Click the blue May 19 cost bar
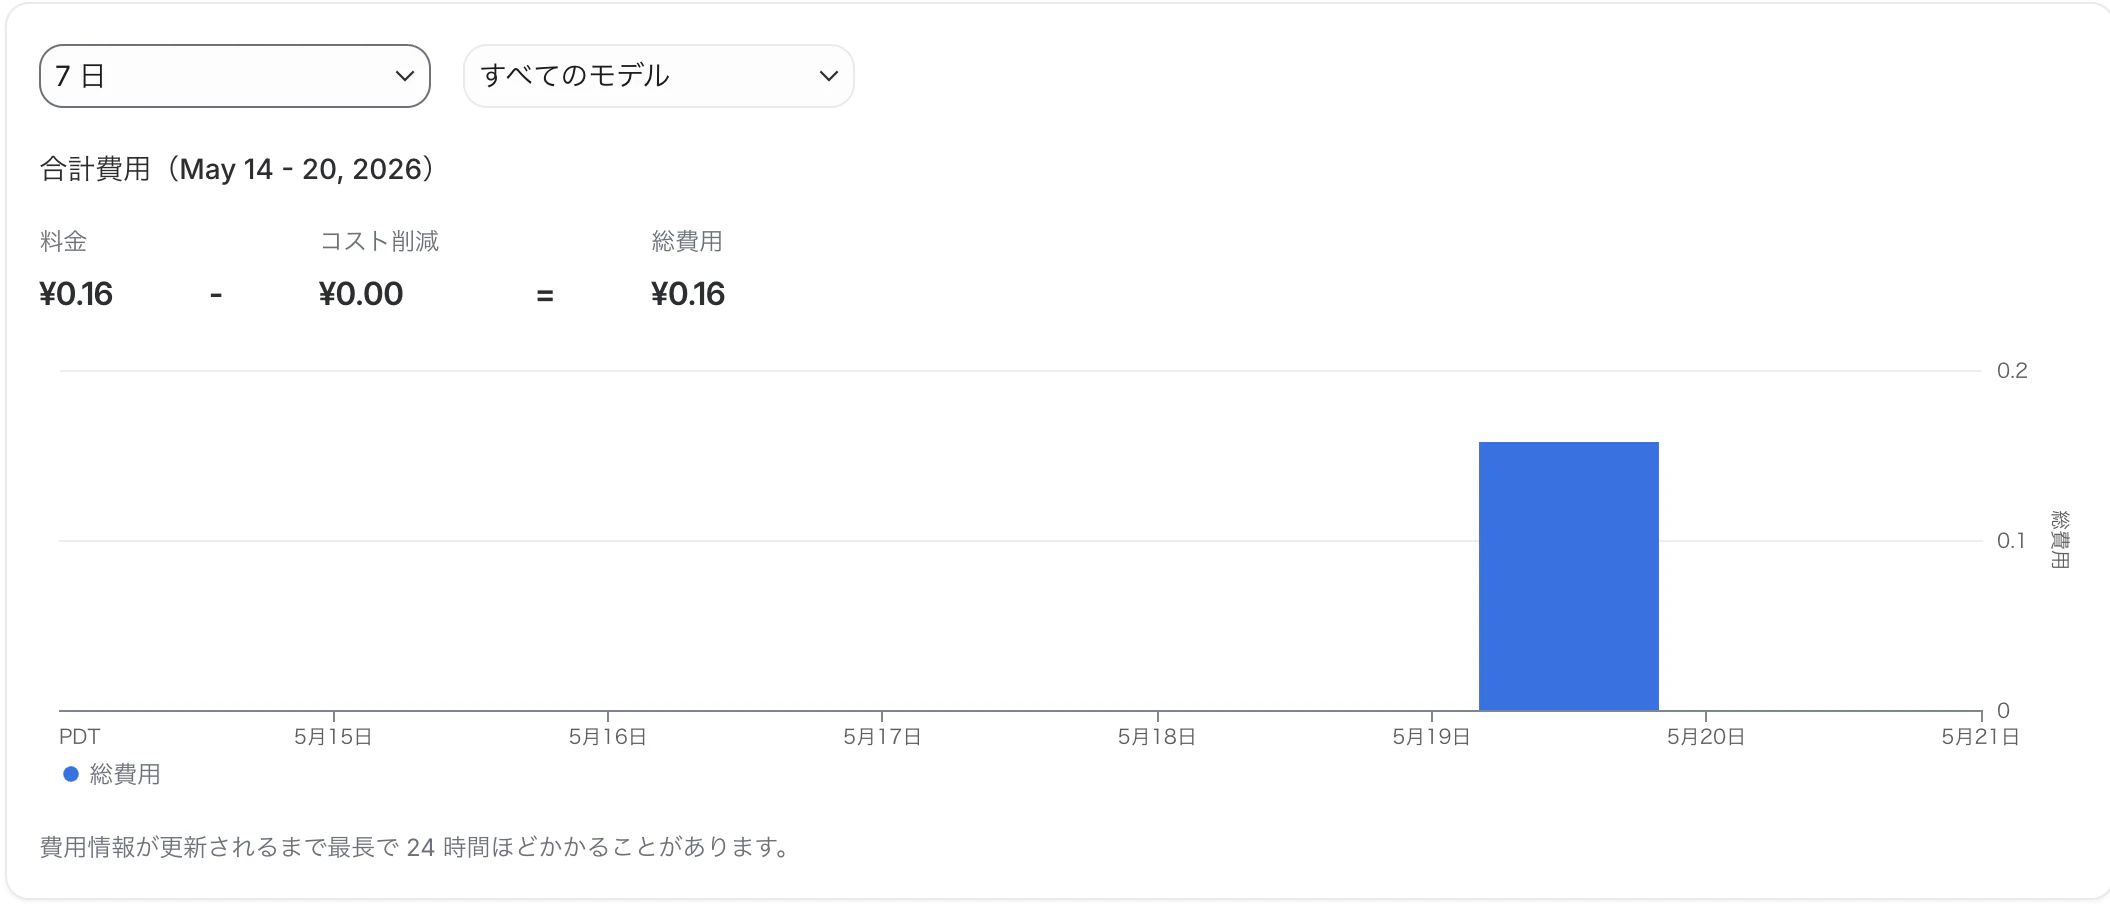 point(1568,576)
